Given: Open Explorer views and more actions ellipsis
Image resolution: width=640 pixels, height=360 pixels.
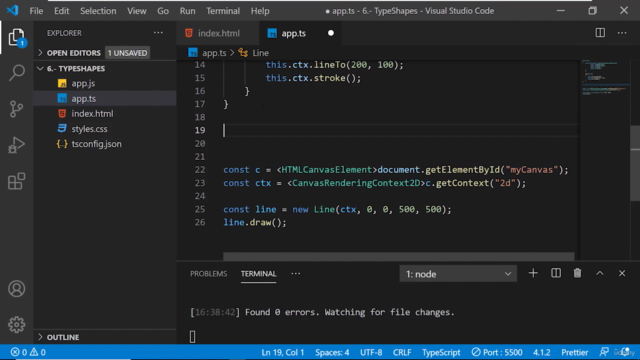Looking at the screenshot, I should click(158, 33).
